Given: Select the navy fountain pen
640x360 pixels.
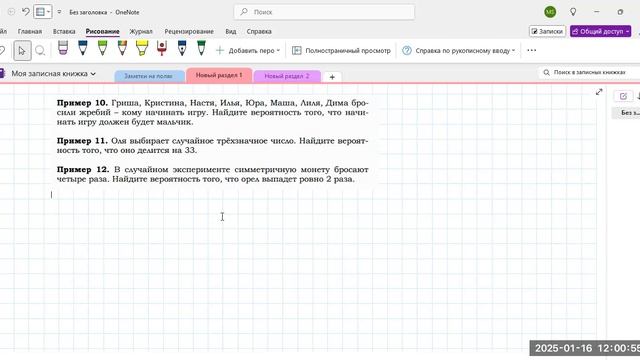Looking at the screenshot, I should pos(182,48).
